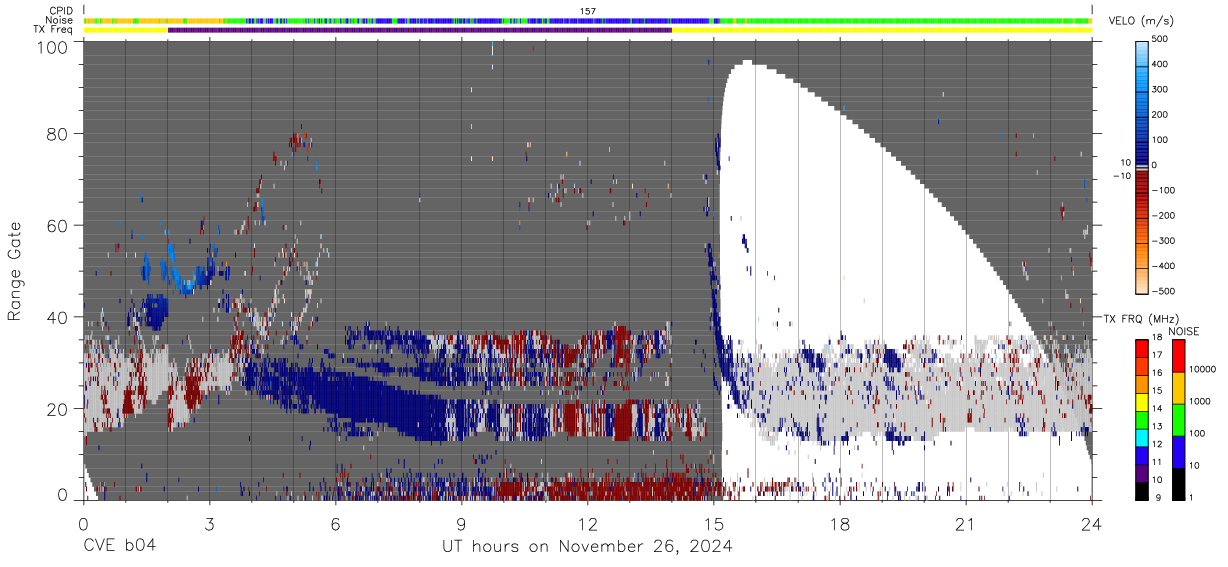The width and height of the screenshot is (1228, 567).
Task: Click the 'Range Gate' axis label
Action: (15, 272)
